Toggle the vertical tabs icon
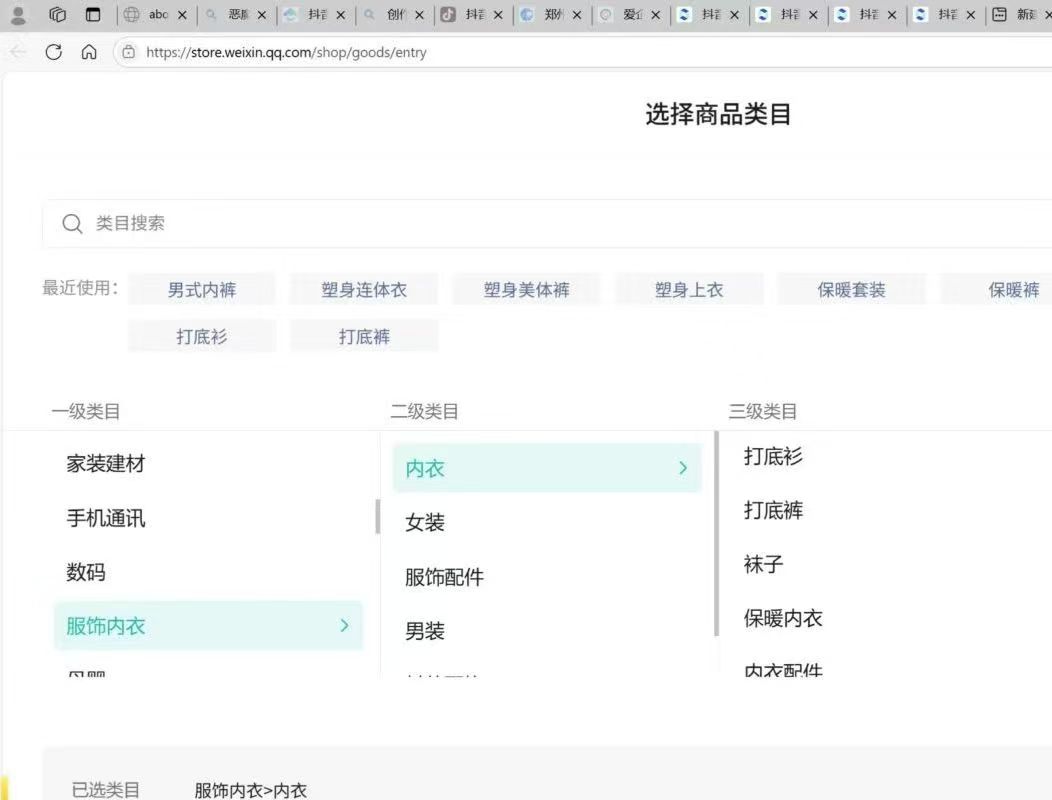 click(x=93, y=15)
